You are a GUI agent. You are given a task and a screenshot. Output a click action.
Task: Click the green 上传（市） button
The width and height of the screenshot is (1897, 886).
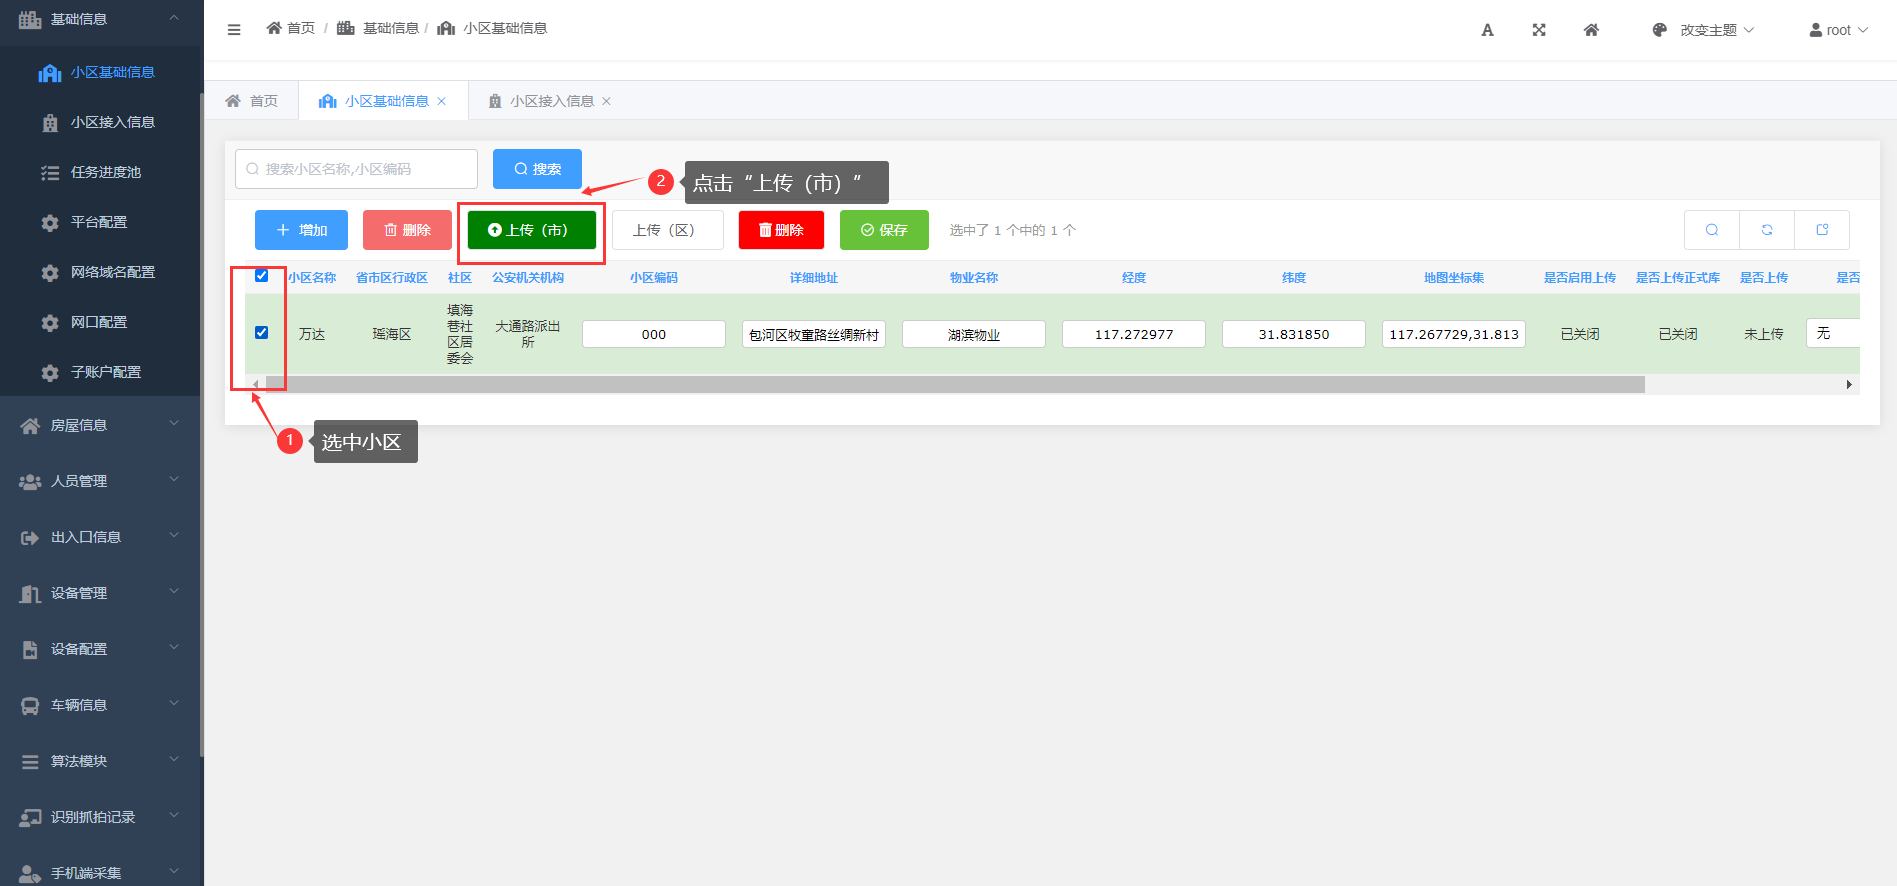click(x=531, y=230)
